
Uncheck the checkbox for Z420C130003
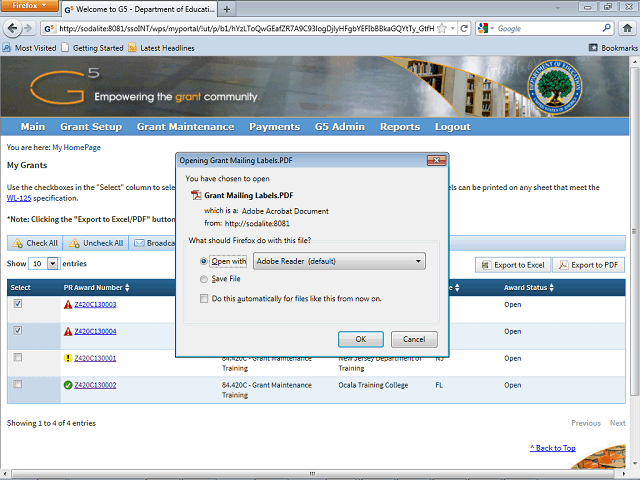pos(18,303)
